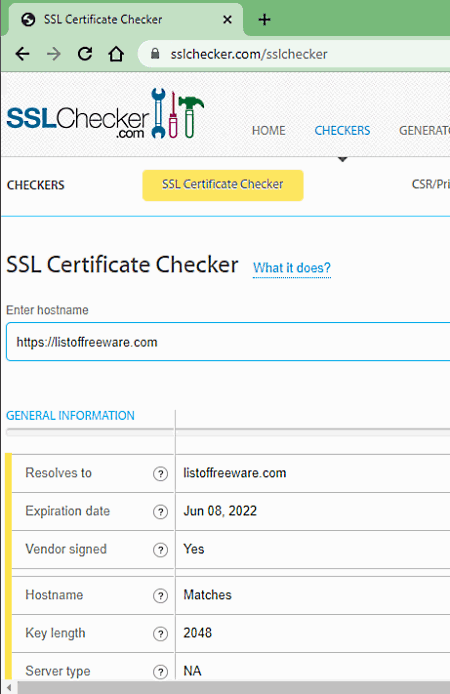Viewport: 450px width, 694px height.
Task: Select the Hostname Matches value
Action: click(x=208, y=595)
